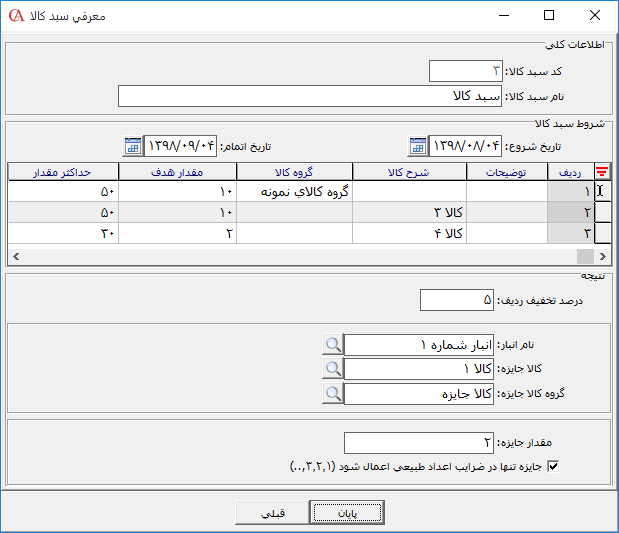Image resolution: width=619 pixels, height=533 pixels.
Task: Click the empty توضیحات cell in the کالا ۳ row
Action: click(507, 212)
